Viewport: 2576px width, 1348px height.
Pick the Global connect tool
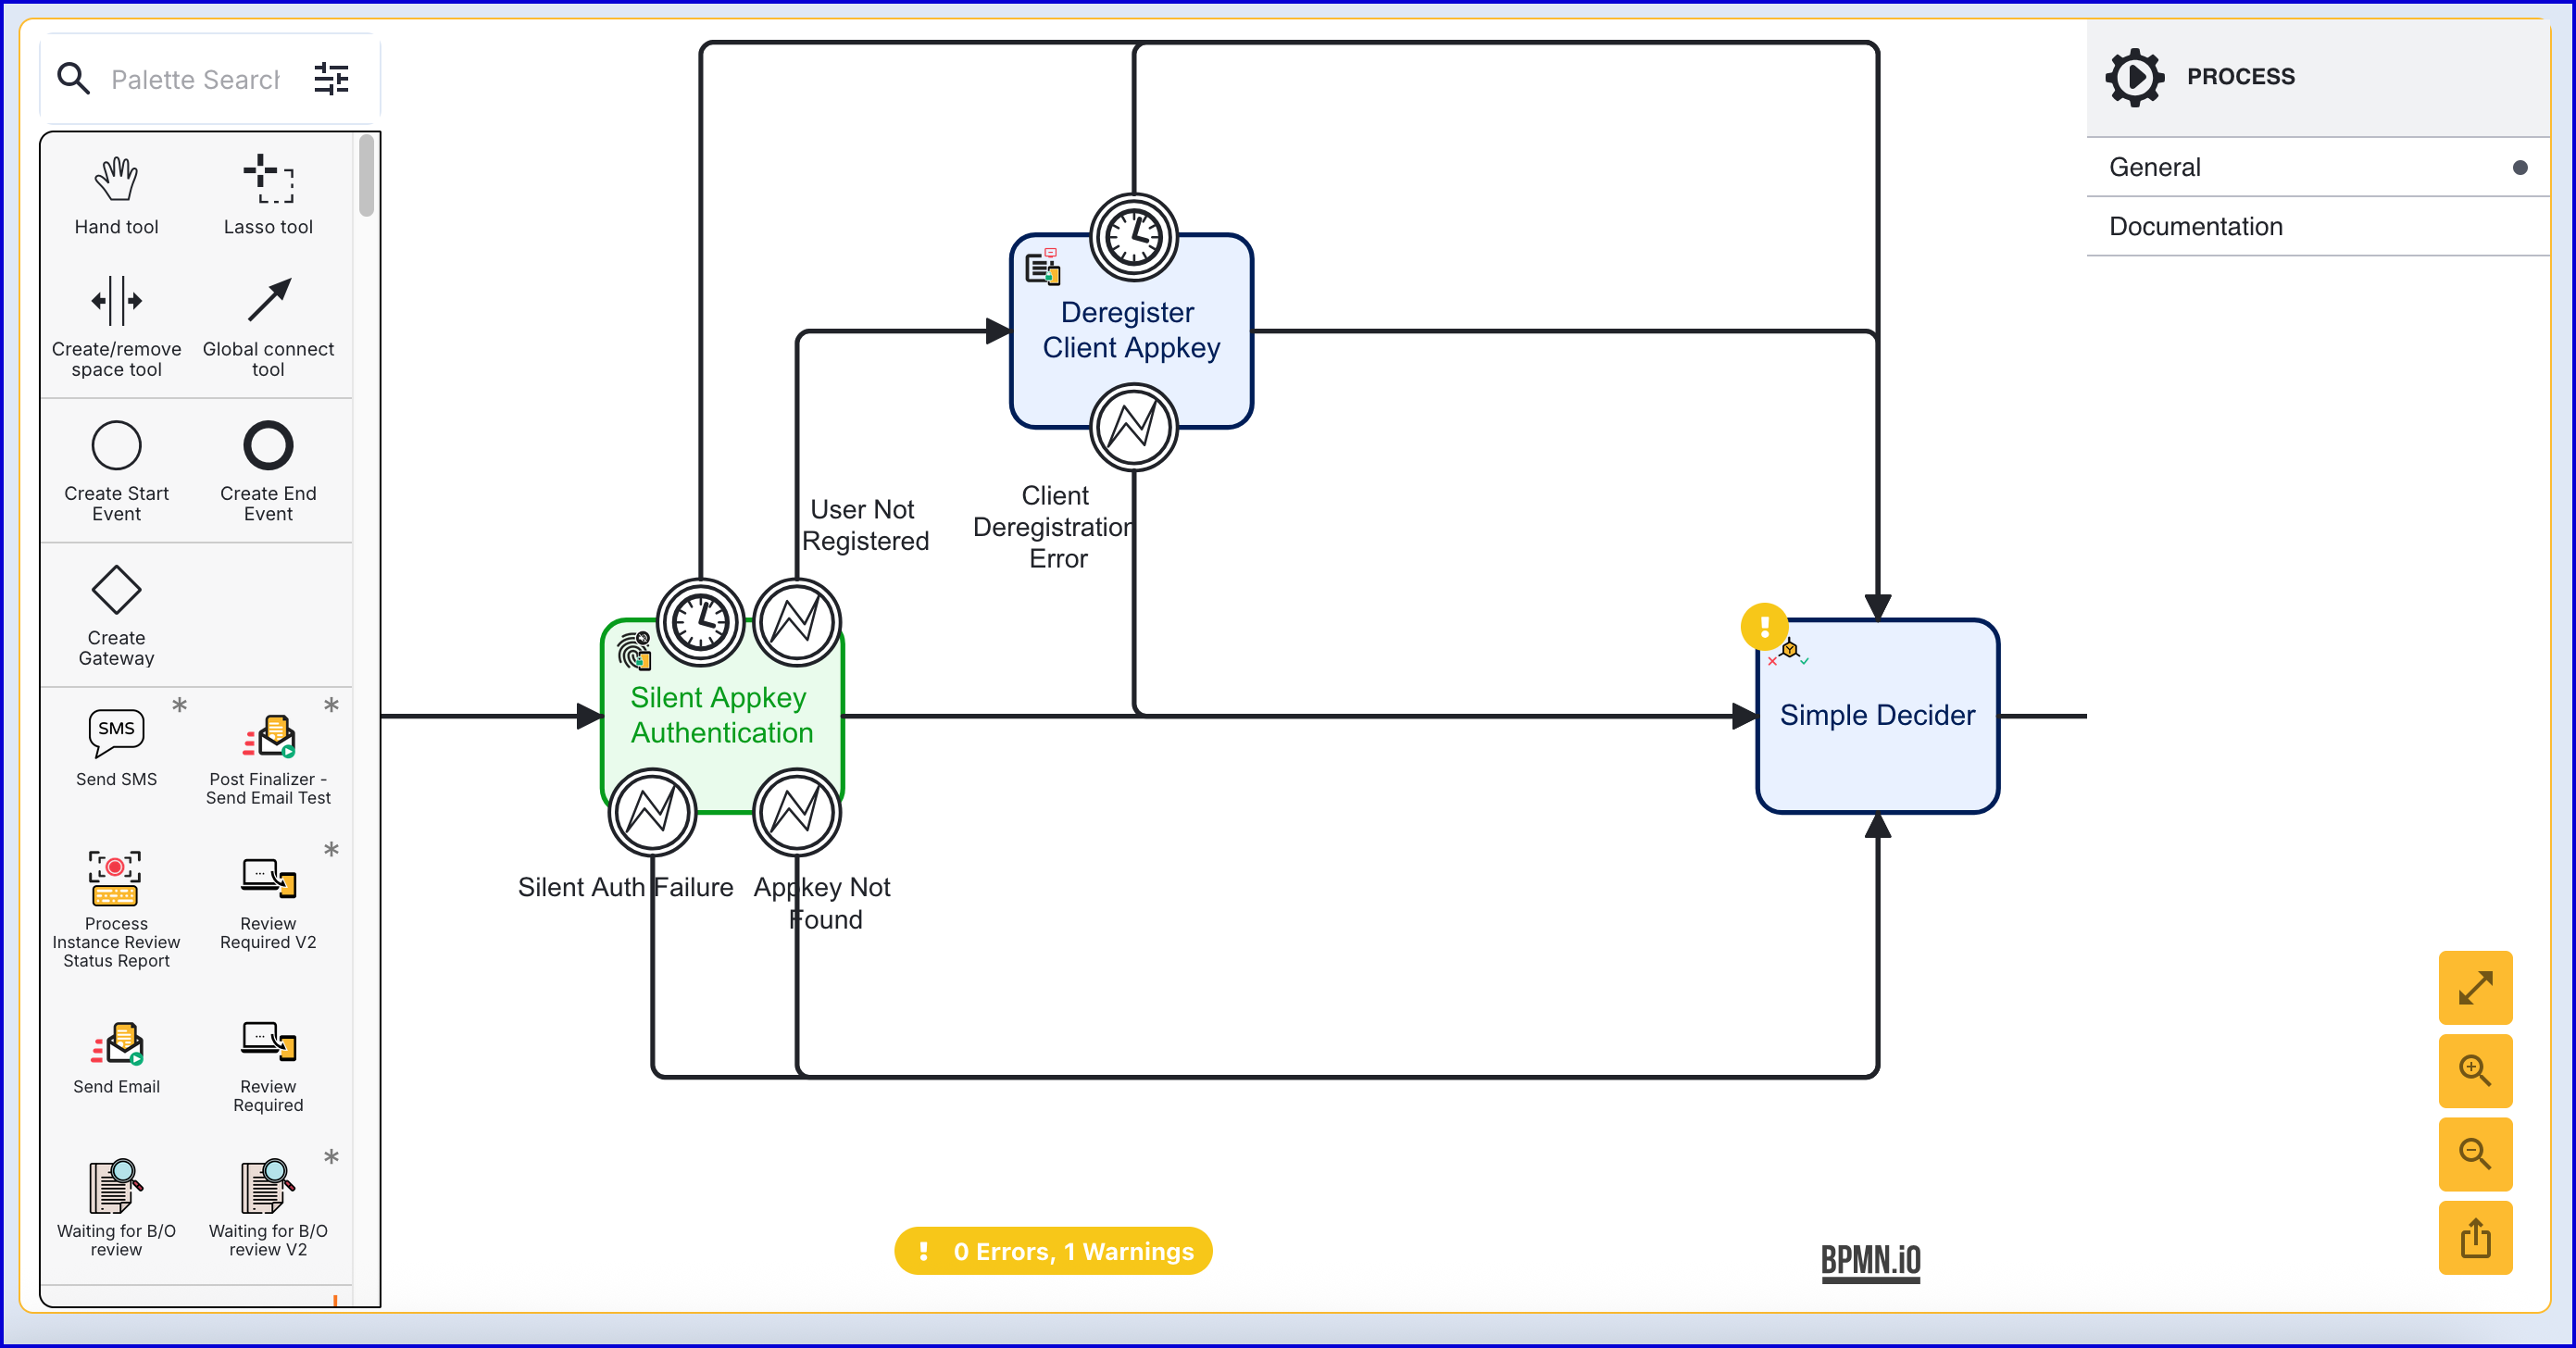click(x=268, y=301)
